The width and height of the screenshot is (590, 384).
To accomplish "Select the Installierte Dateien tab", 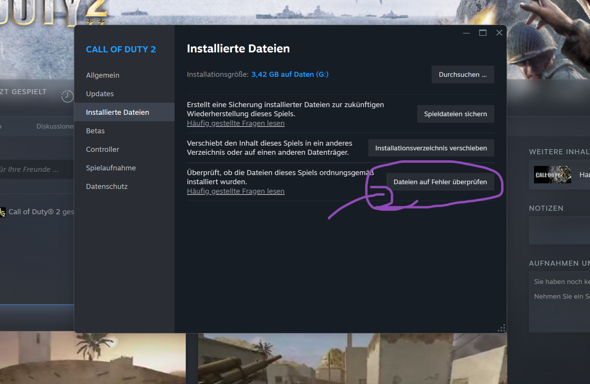I will pyautogui.click(x=117, y=112).
